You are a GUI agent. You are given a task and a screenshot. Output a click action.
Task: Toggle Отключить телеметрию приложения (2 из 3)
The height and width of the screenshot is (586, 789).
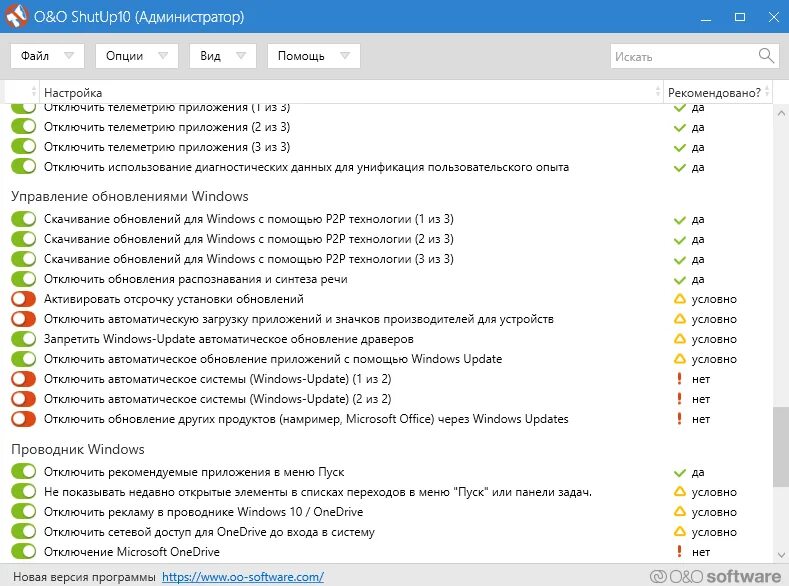[23, 126]
